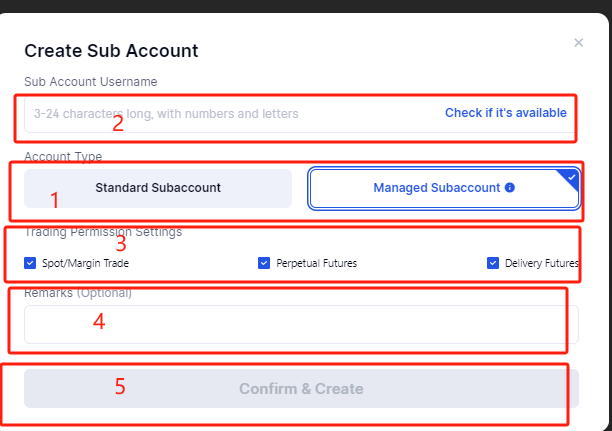Click the red annotation number 3
Image resolution: width=612 pixels, height=431 pixels.
120,243
